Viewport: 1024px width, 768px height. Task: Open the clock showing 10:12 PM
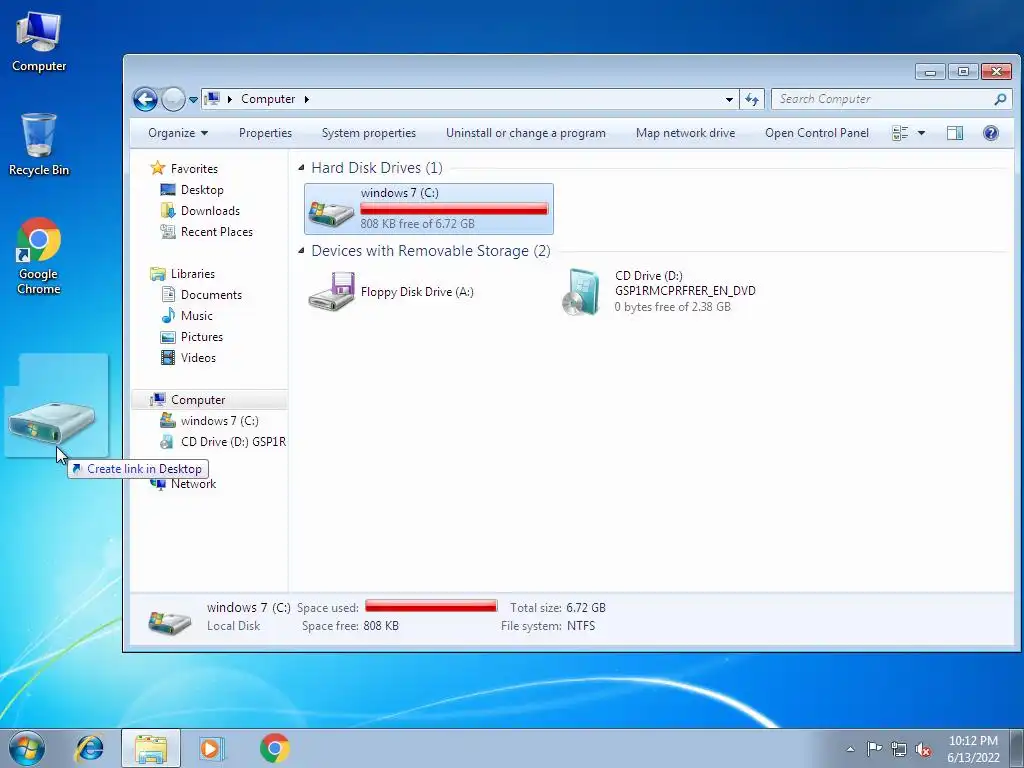pos(973,749)
